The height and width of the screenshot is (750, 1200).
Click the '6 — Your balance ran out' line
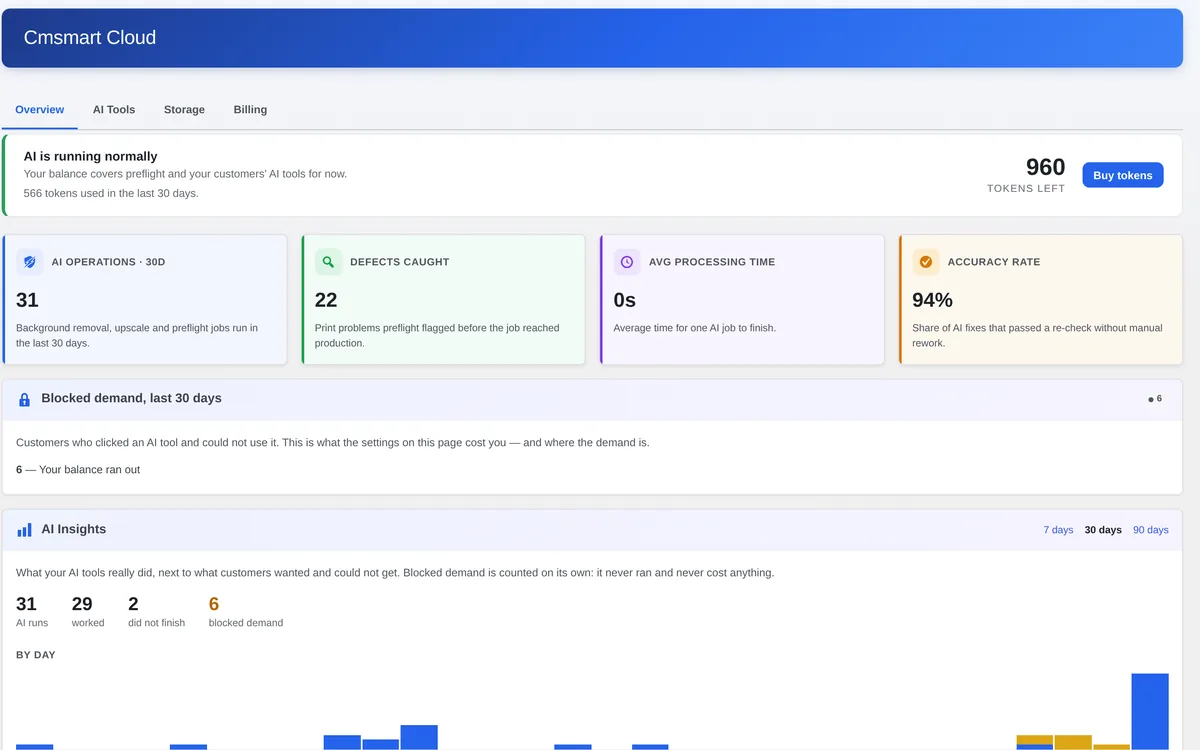(x=78, y=470)
